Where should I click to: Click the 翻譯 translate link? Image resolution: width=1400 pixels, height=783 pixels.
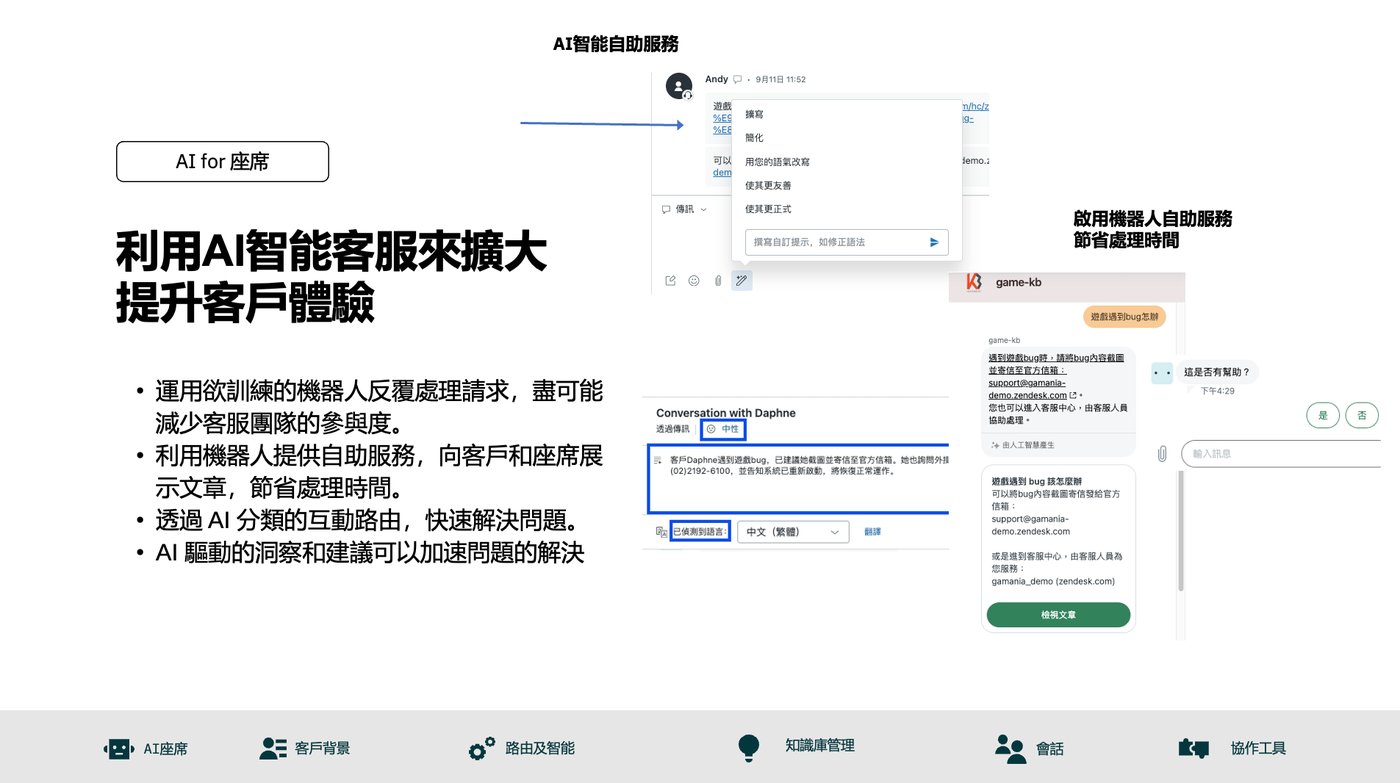873,532
